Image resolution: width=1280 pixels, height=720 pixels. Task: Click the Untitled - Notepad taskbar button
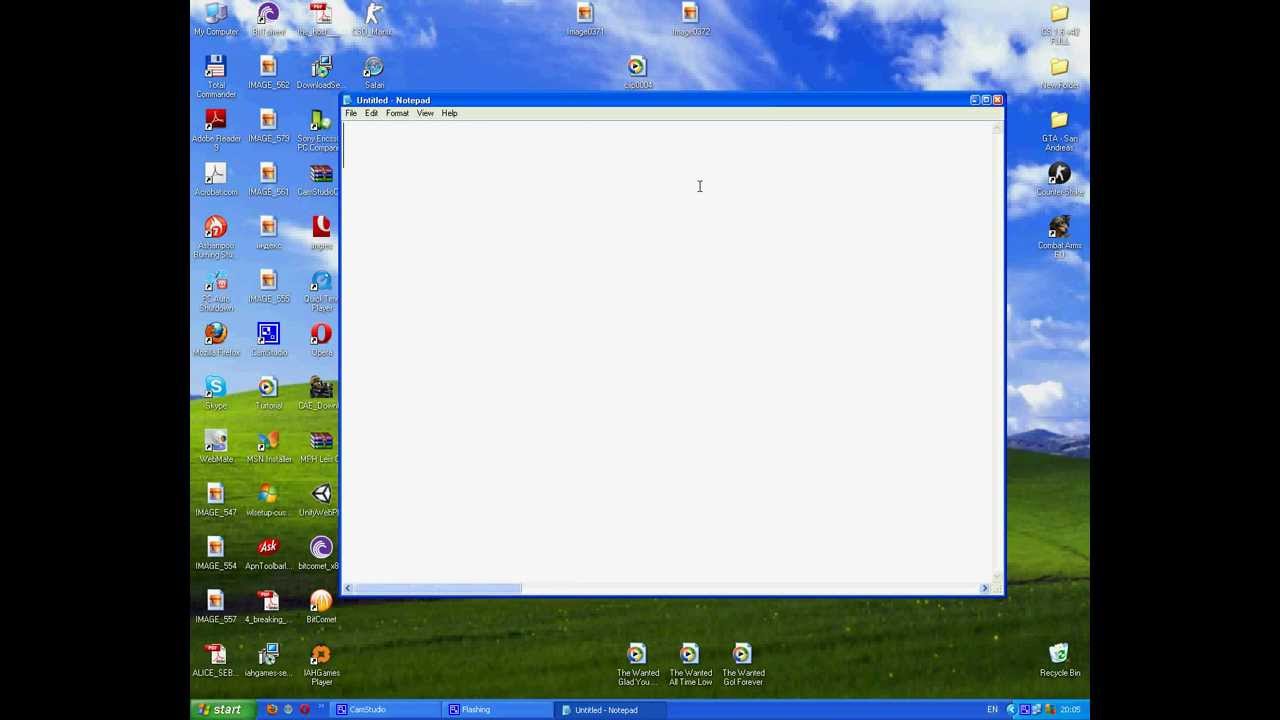coord(611,710)
